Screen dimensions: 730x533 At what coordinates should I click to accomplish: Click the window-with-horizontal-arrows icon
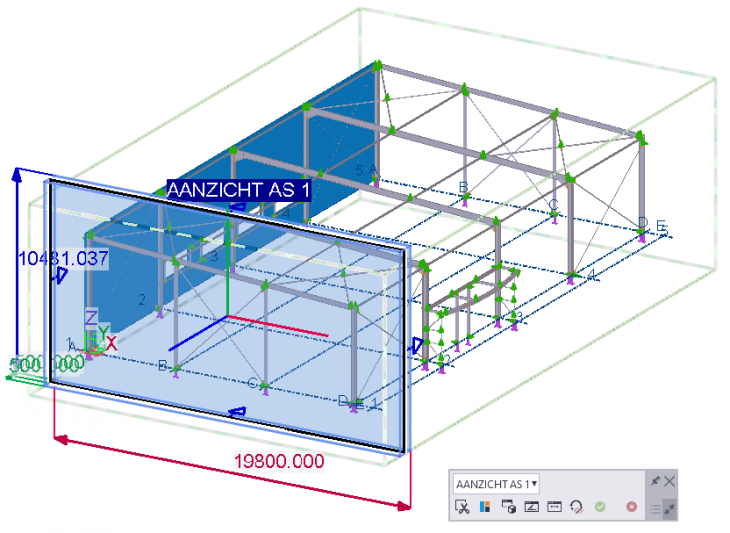pyautogui.click(x=554, y=507)
